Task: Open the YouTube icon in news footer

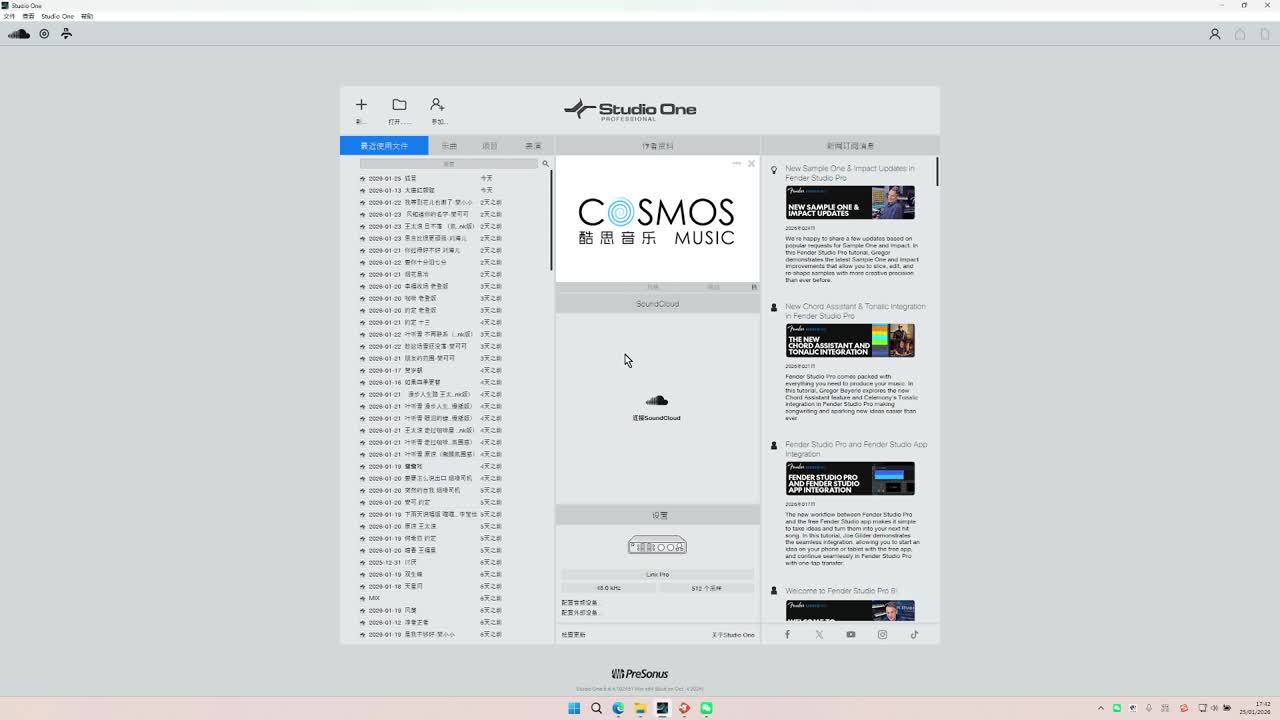Action: click(x=851, y=634)
